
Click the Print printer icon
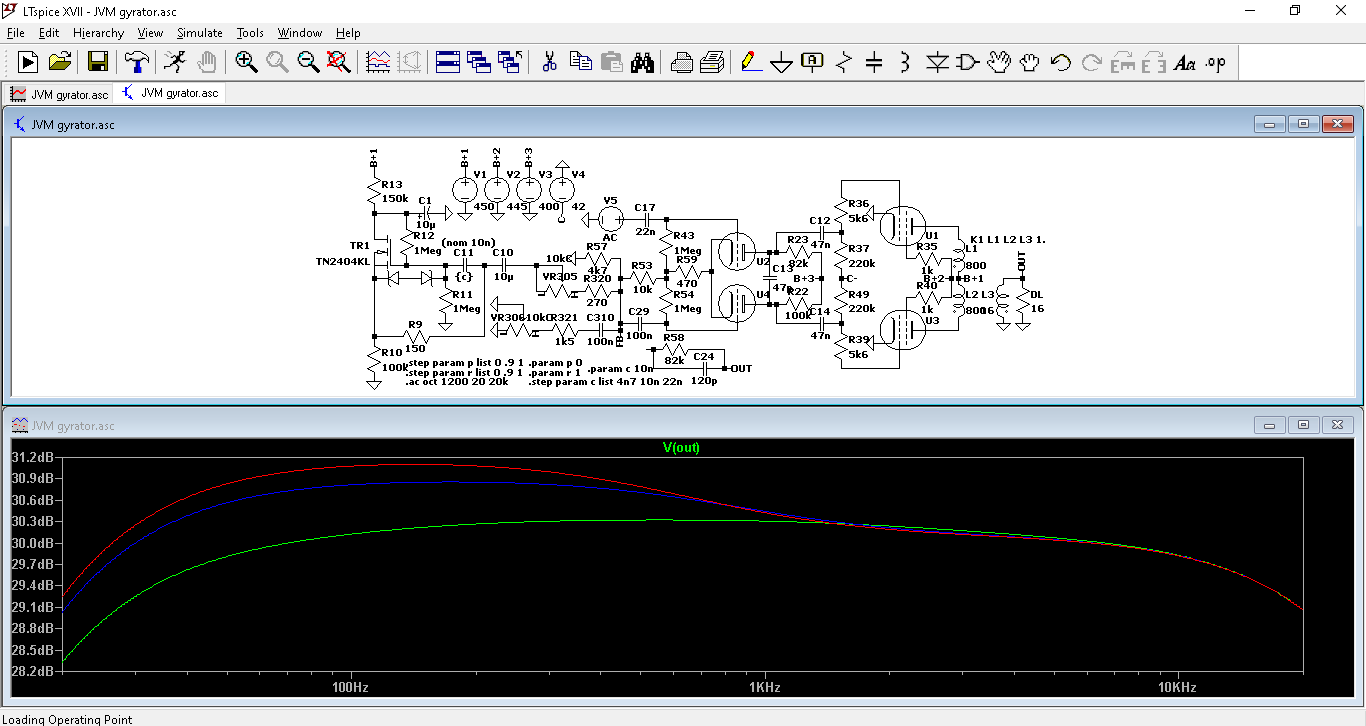pyautogui.click(x=682, y=62)
